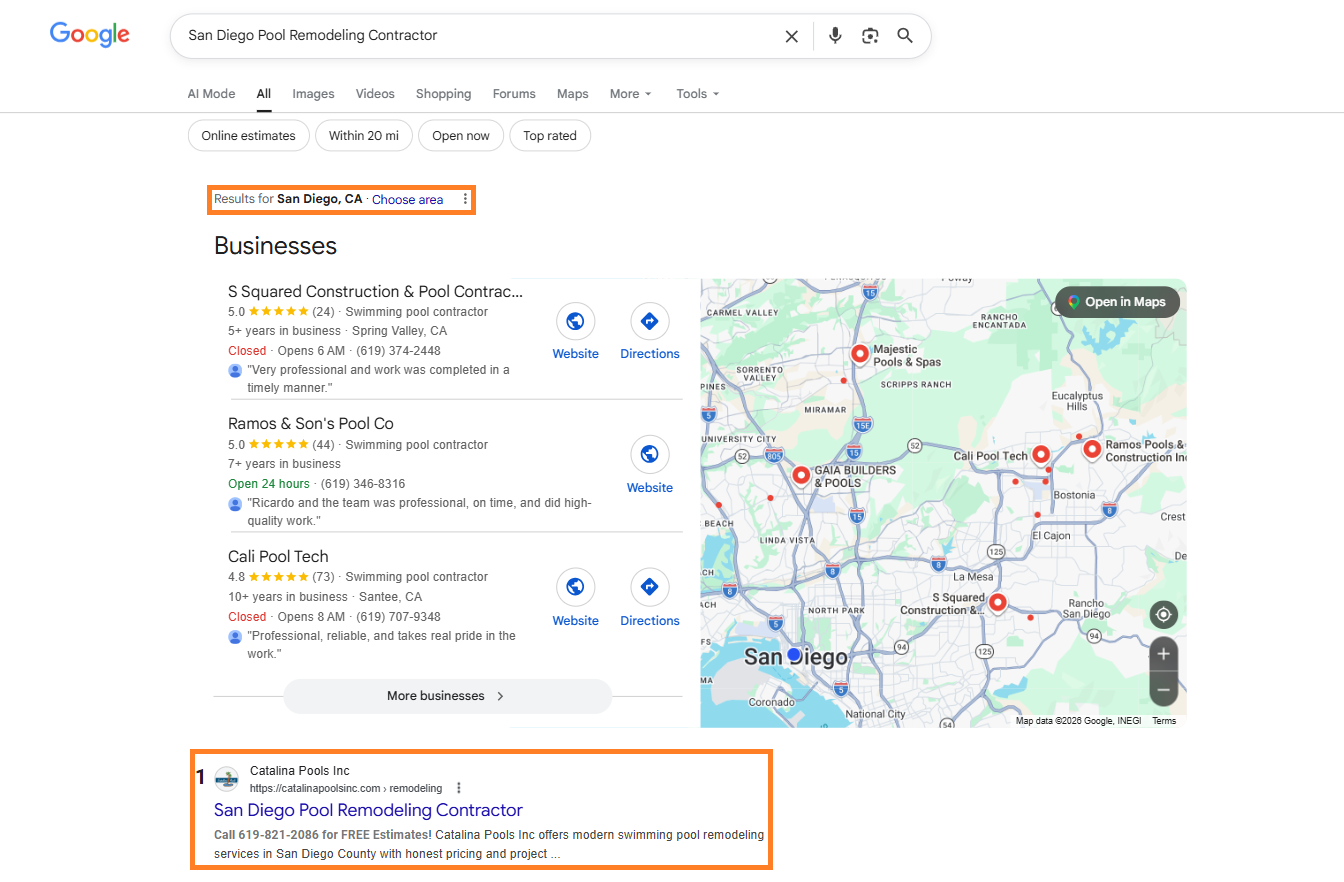This screenshot has height=882, width=1344.
Task: Switch to the Maps tab
Action: tap(572, 94)
